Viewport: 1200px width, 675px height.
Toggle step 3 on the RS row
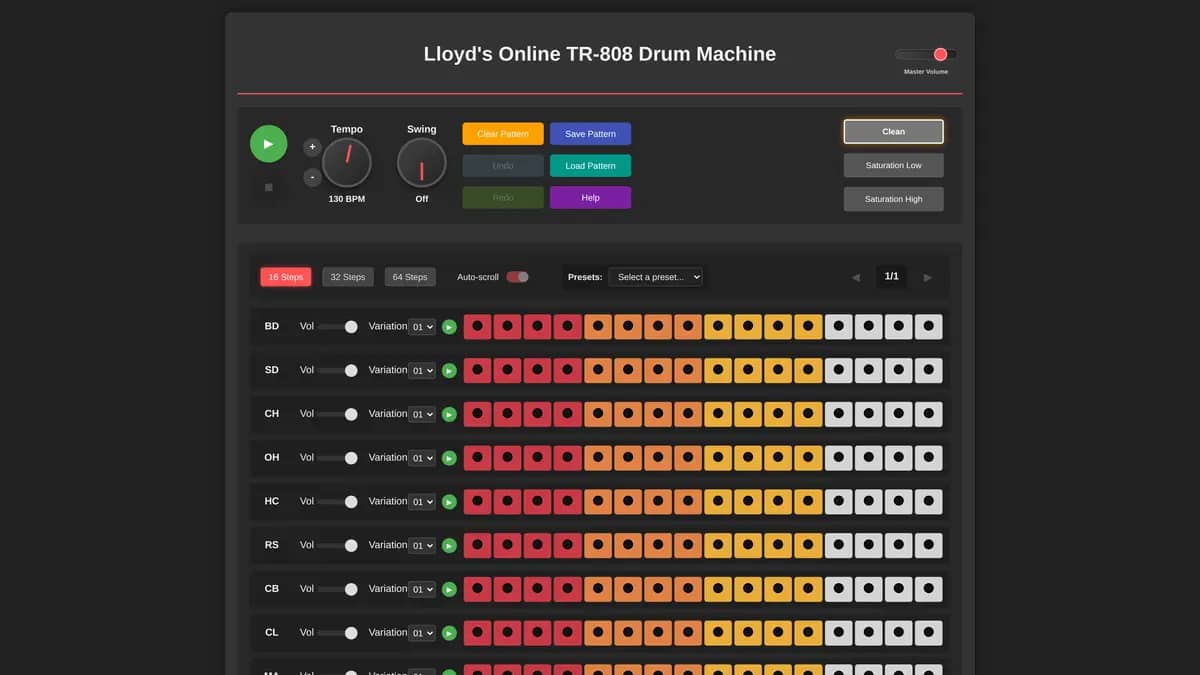[538, 546]
